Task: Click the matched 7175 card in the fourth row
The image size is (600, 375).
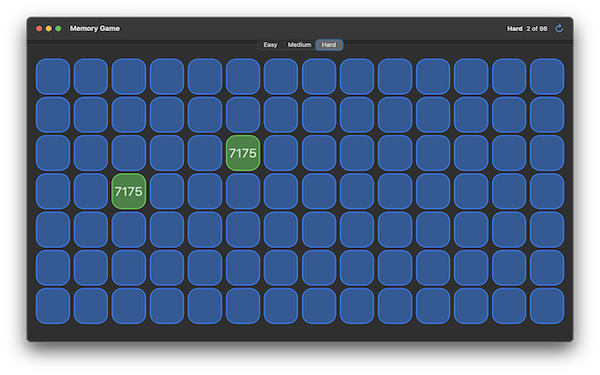Action: coord(129,191)
